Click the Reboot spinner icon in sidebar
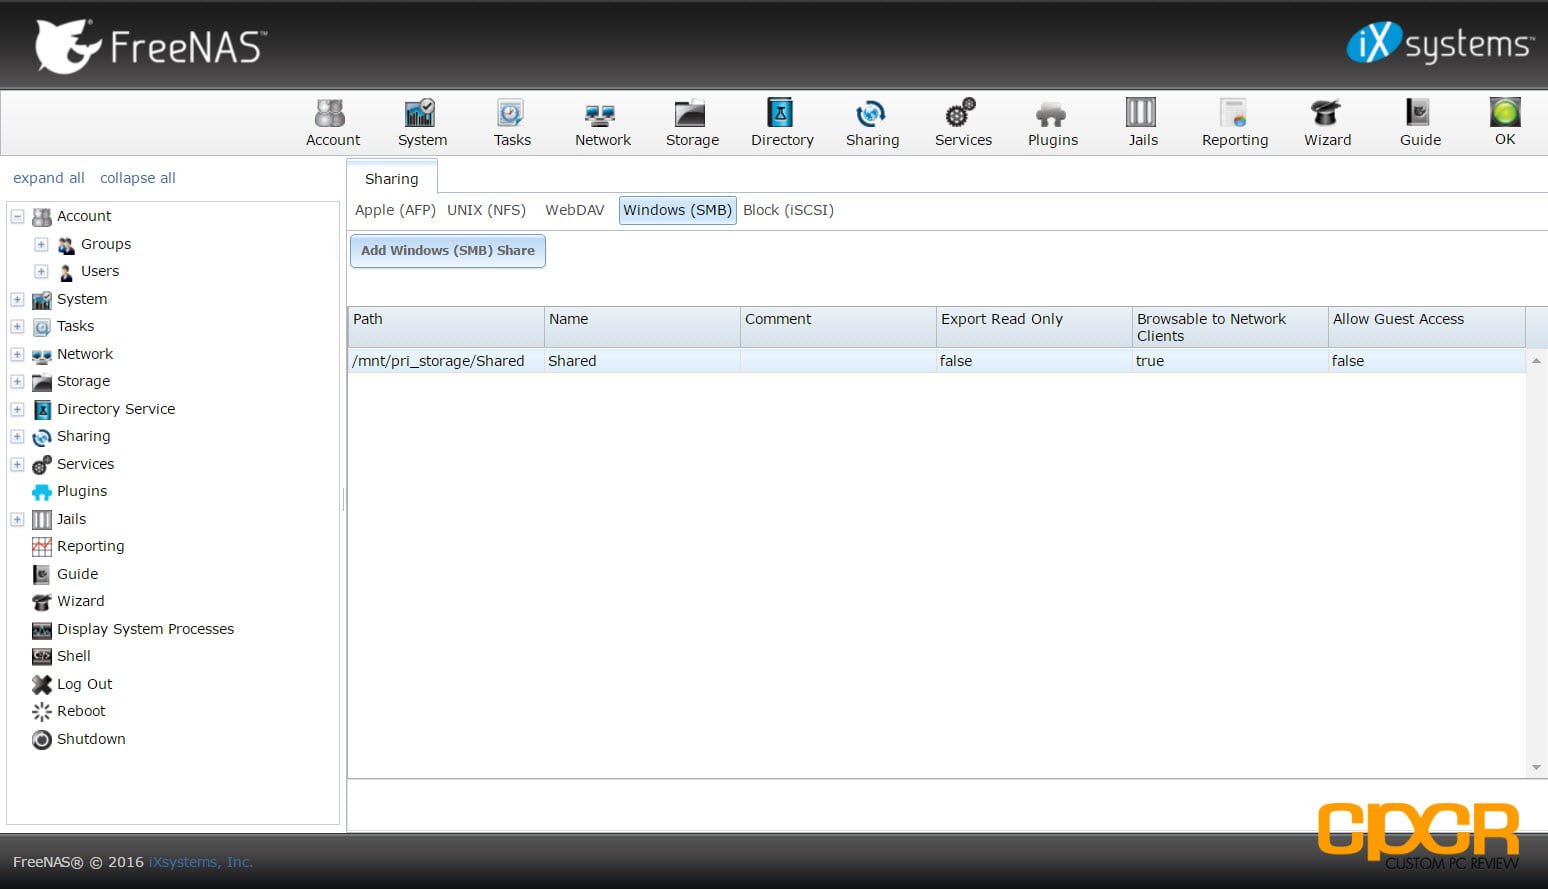The height and width of the screenshot is (890, 1548). point(41,712)
